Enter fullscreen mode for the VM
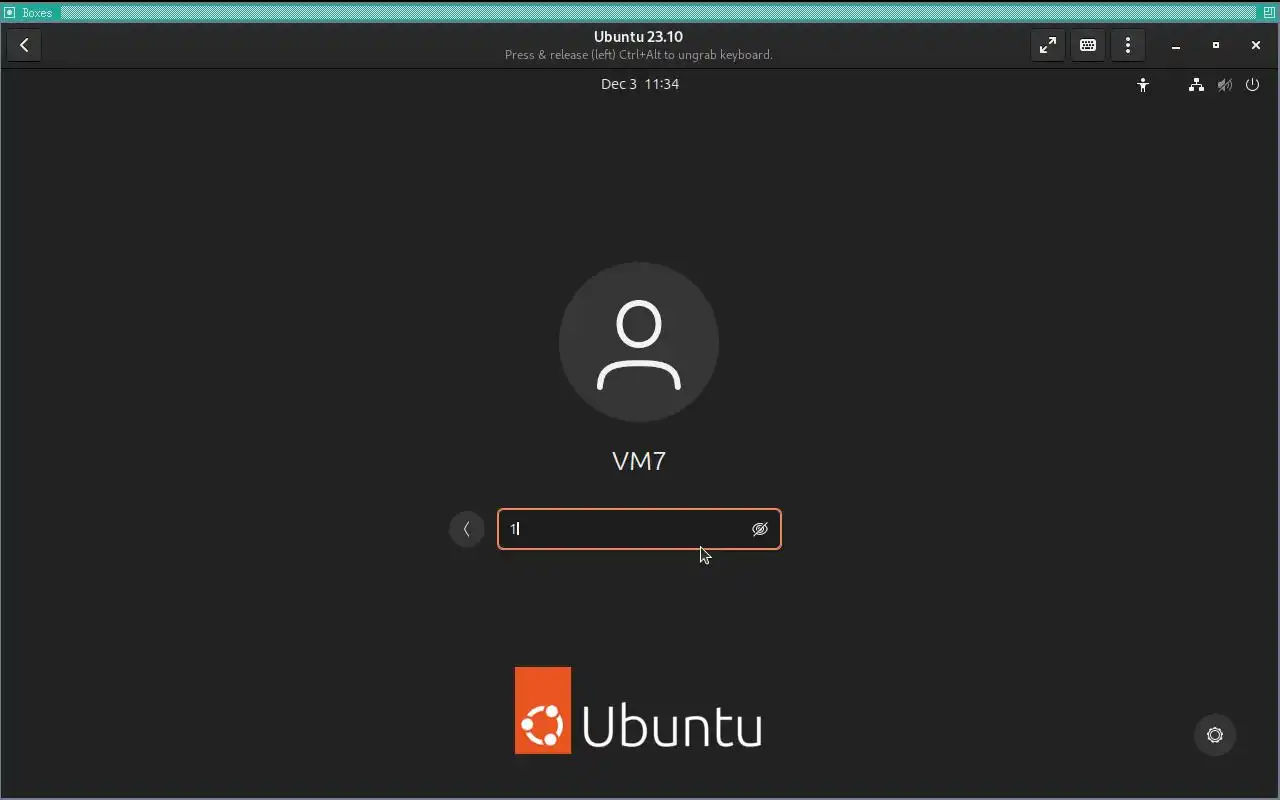The height and width of the screenshot is (800, 1280). 1047,45
